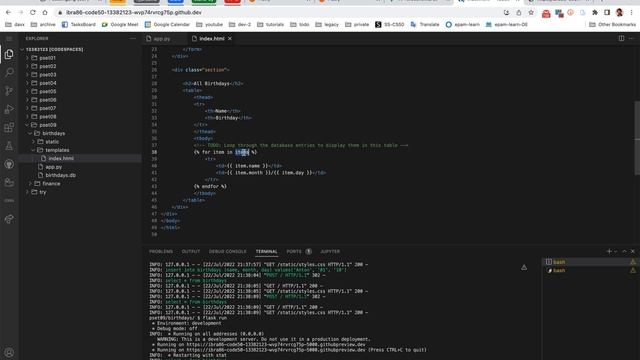Go to the browser home page
The height and width of the screenshot is (360, 640).
pyautogui.click(x=45, y=13)
